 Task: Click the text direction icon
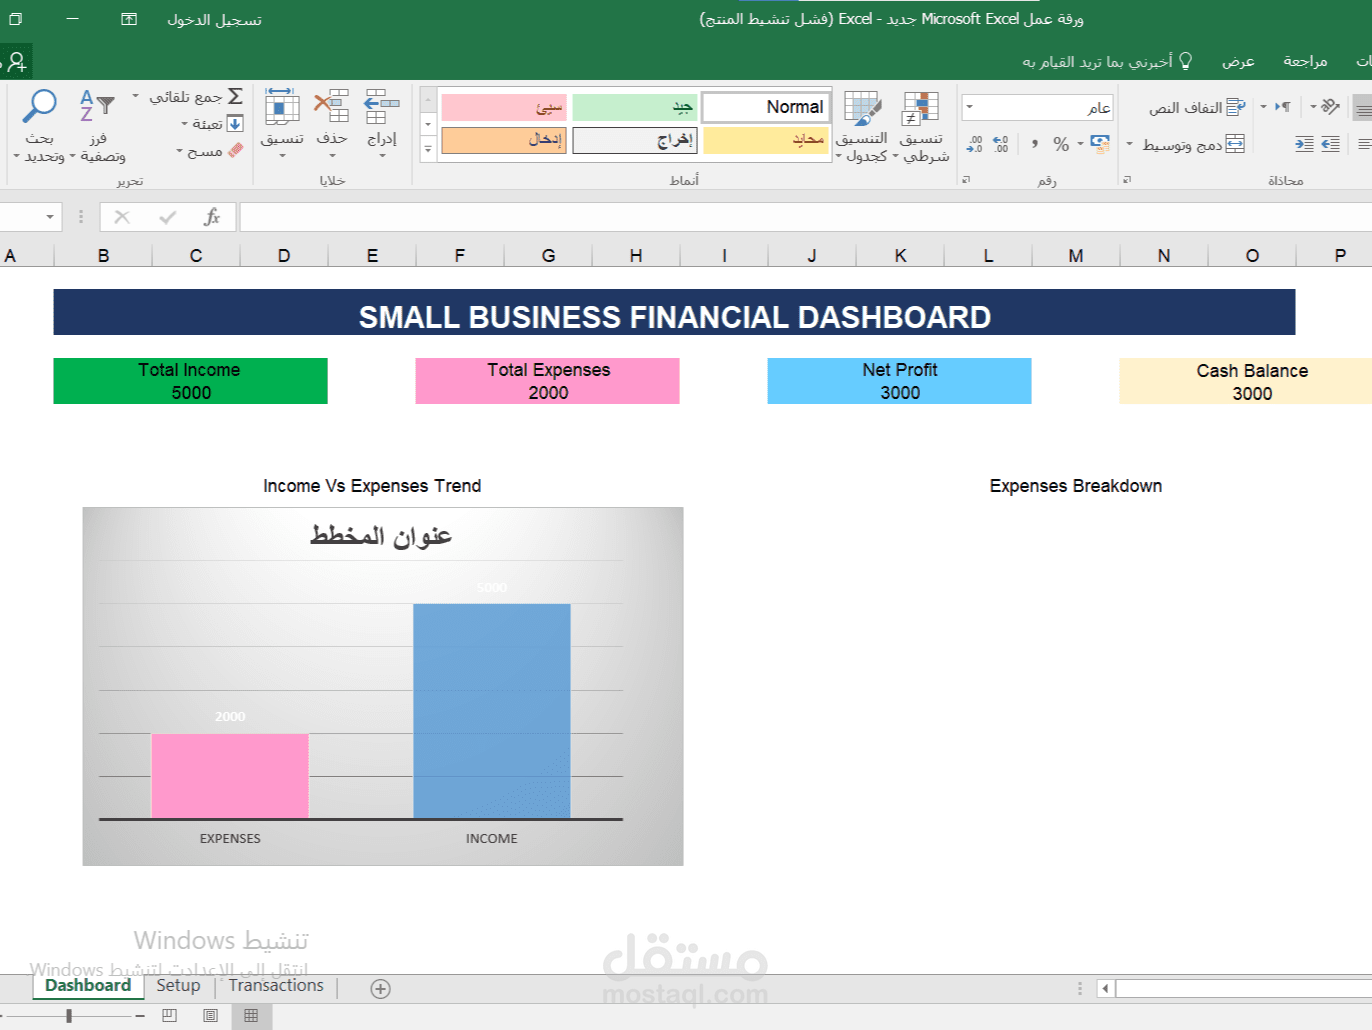1283,106
